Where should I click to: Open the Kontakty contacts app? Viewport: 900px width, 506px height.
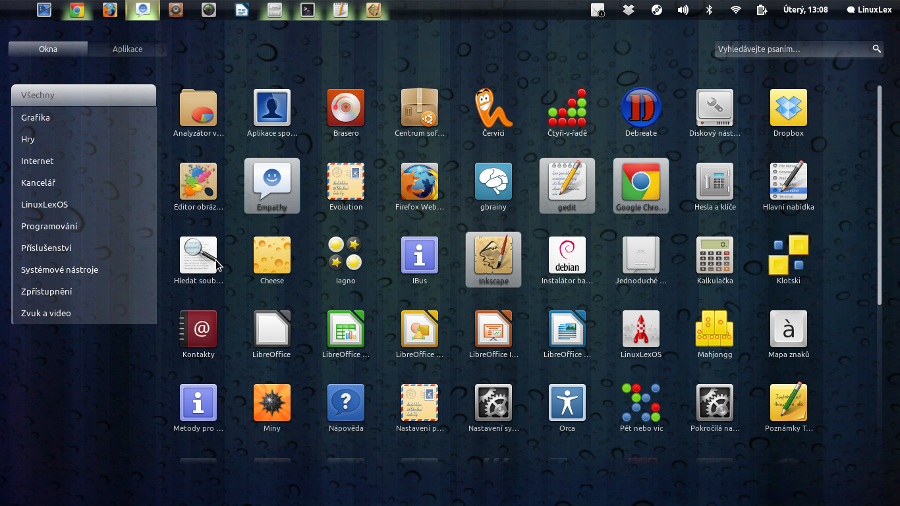point(198,333)
